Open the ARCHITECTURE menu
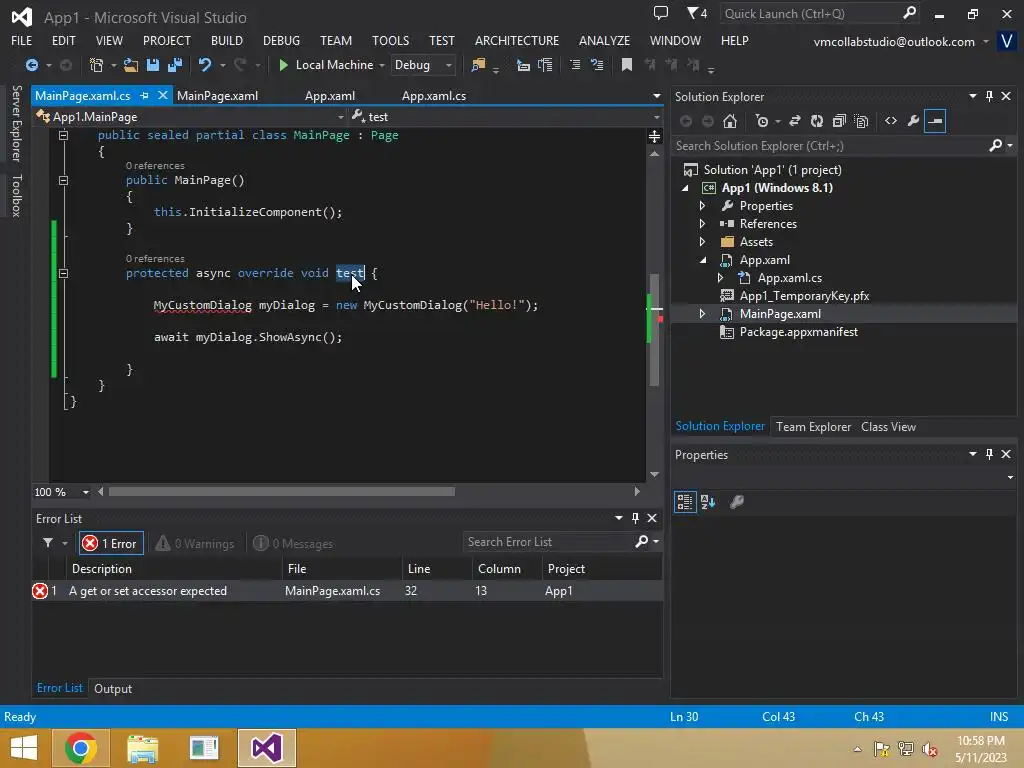Image resolution: width=1024 pixels, height=768 pixels. click(517, 40)
